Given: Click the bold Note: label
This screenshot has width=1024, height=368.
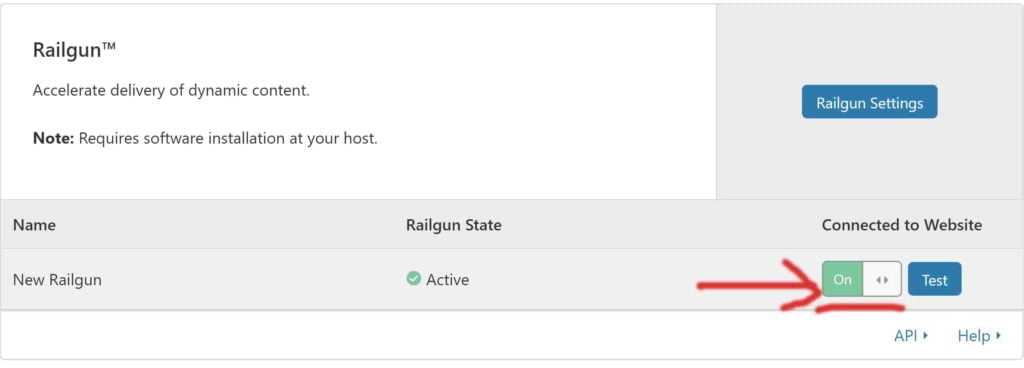Looking at the screenshot, I should [54, 139].
